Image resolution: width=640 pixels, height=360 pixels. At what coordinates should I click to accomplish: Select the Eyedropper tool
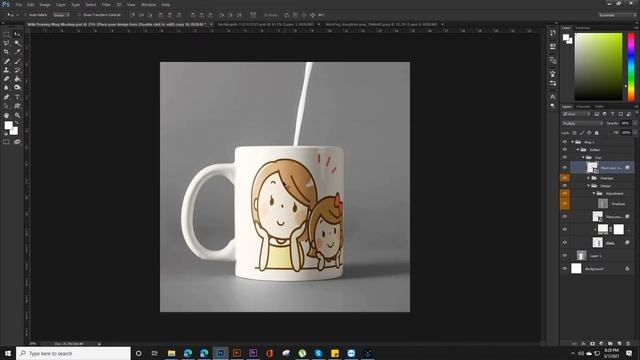click(17, 52)
